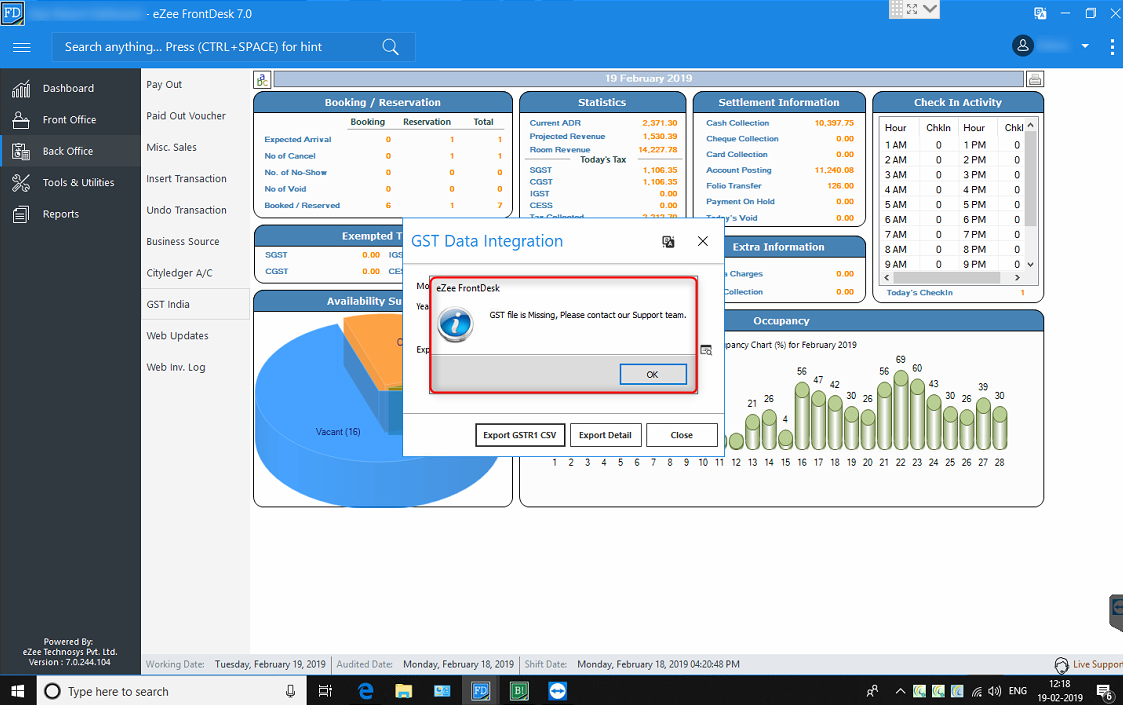Click the Tools & Utilities wrench icon

(x=21, y=183)
